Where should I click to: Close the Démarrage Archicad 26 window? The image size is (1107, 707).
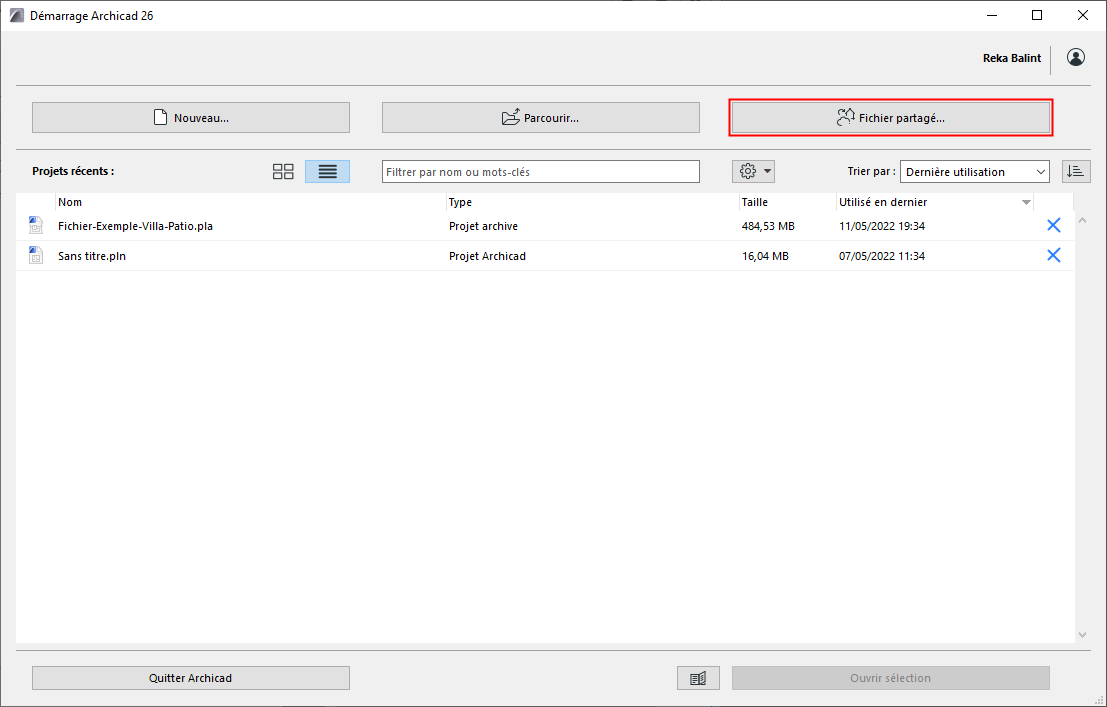coord(1083,16)
